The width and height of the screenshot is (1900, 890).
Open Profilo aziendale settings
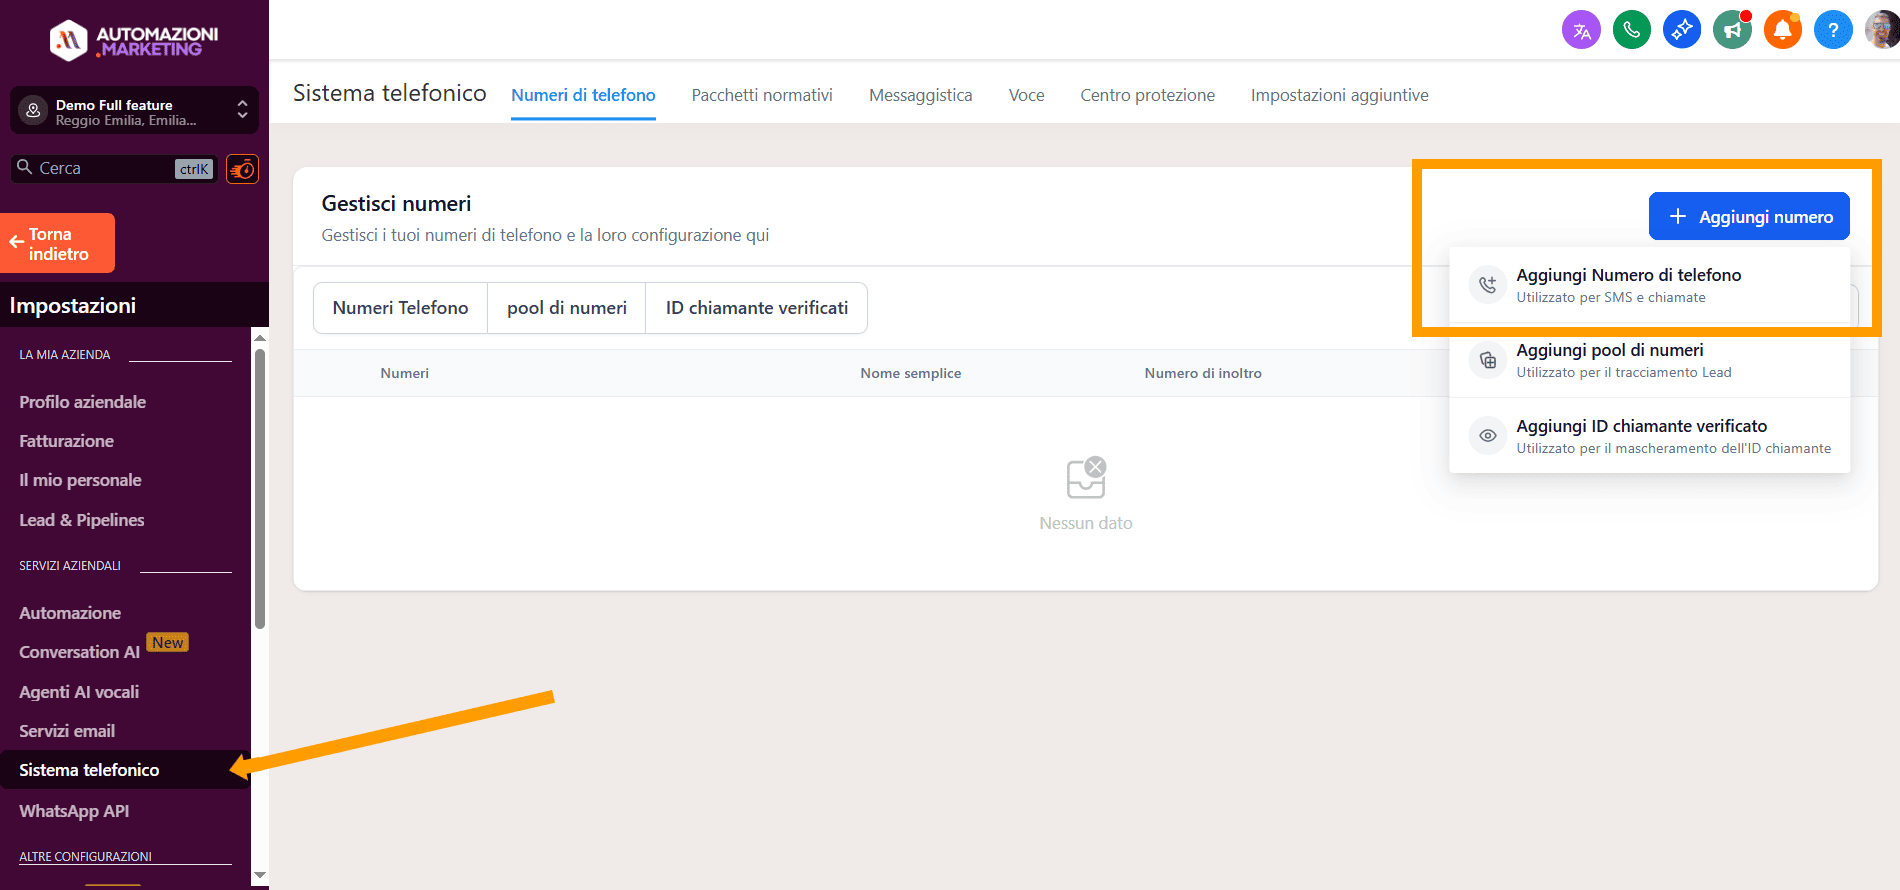pos(82,402)
